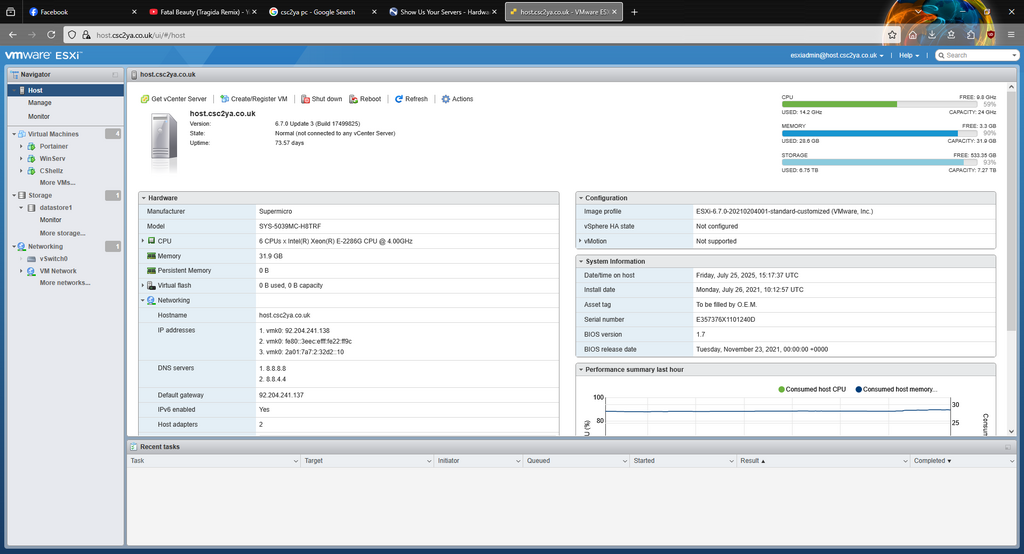Screen dimensions: 1024x554
Task: Open the Help dropdown menu
Action: pos(908,56)
